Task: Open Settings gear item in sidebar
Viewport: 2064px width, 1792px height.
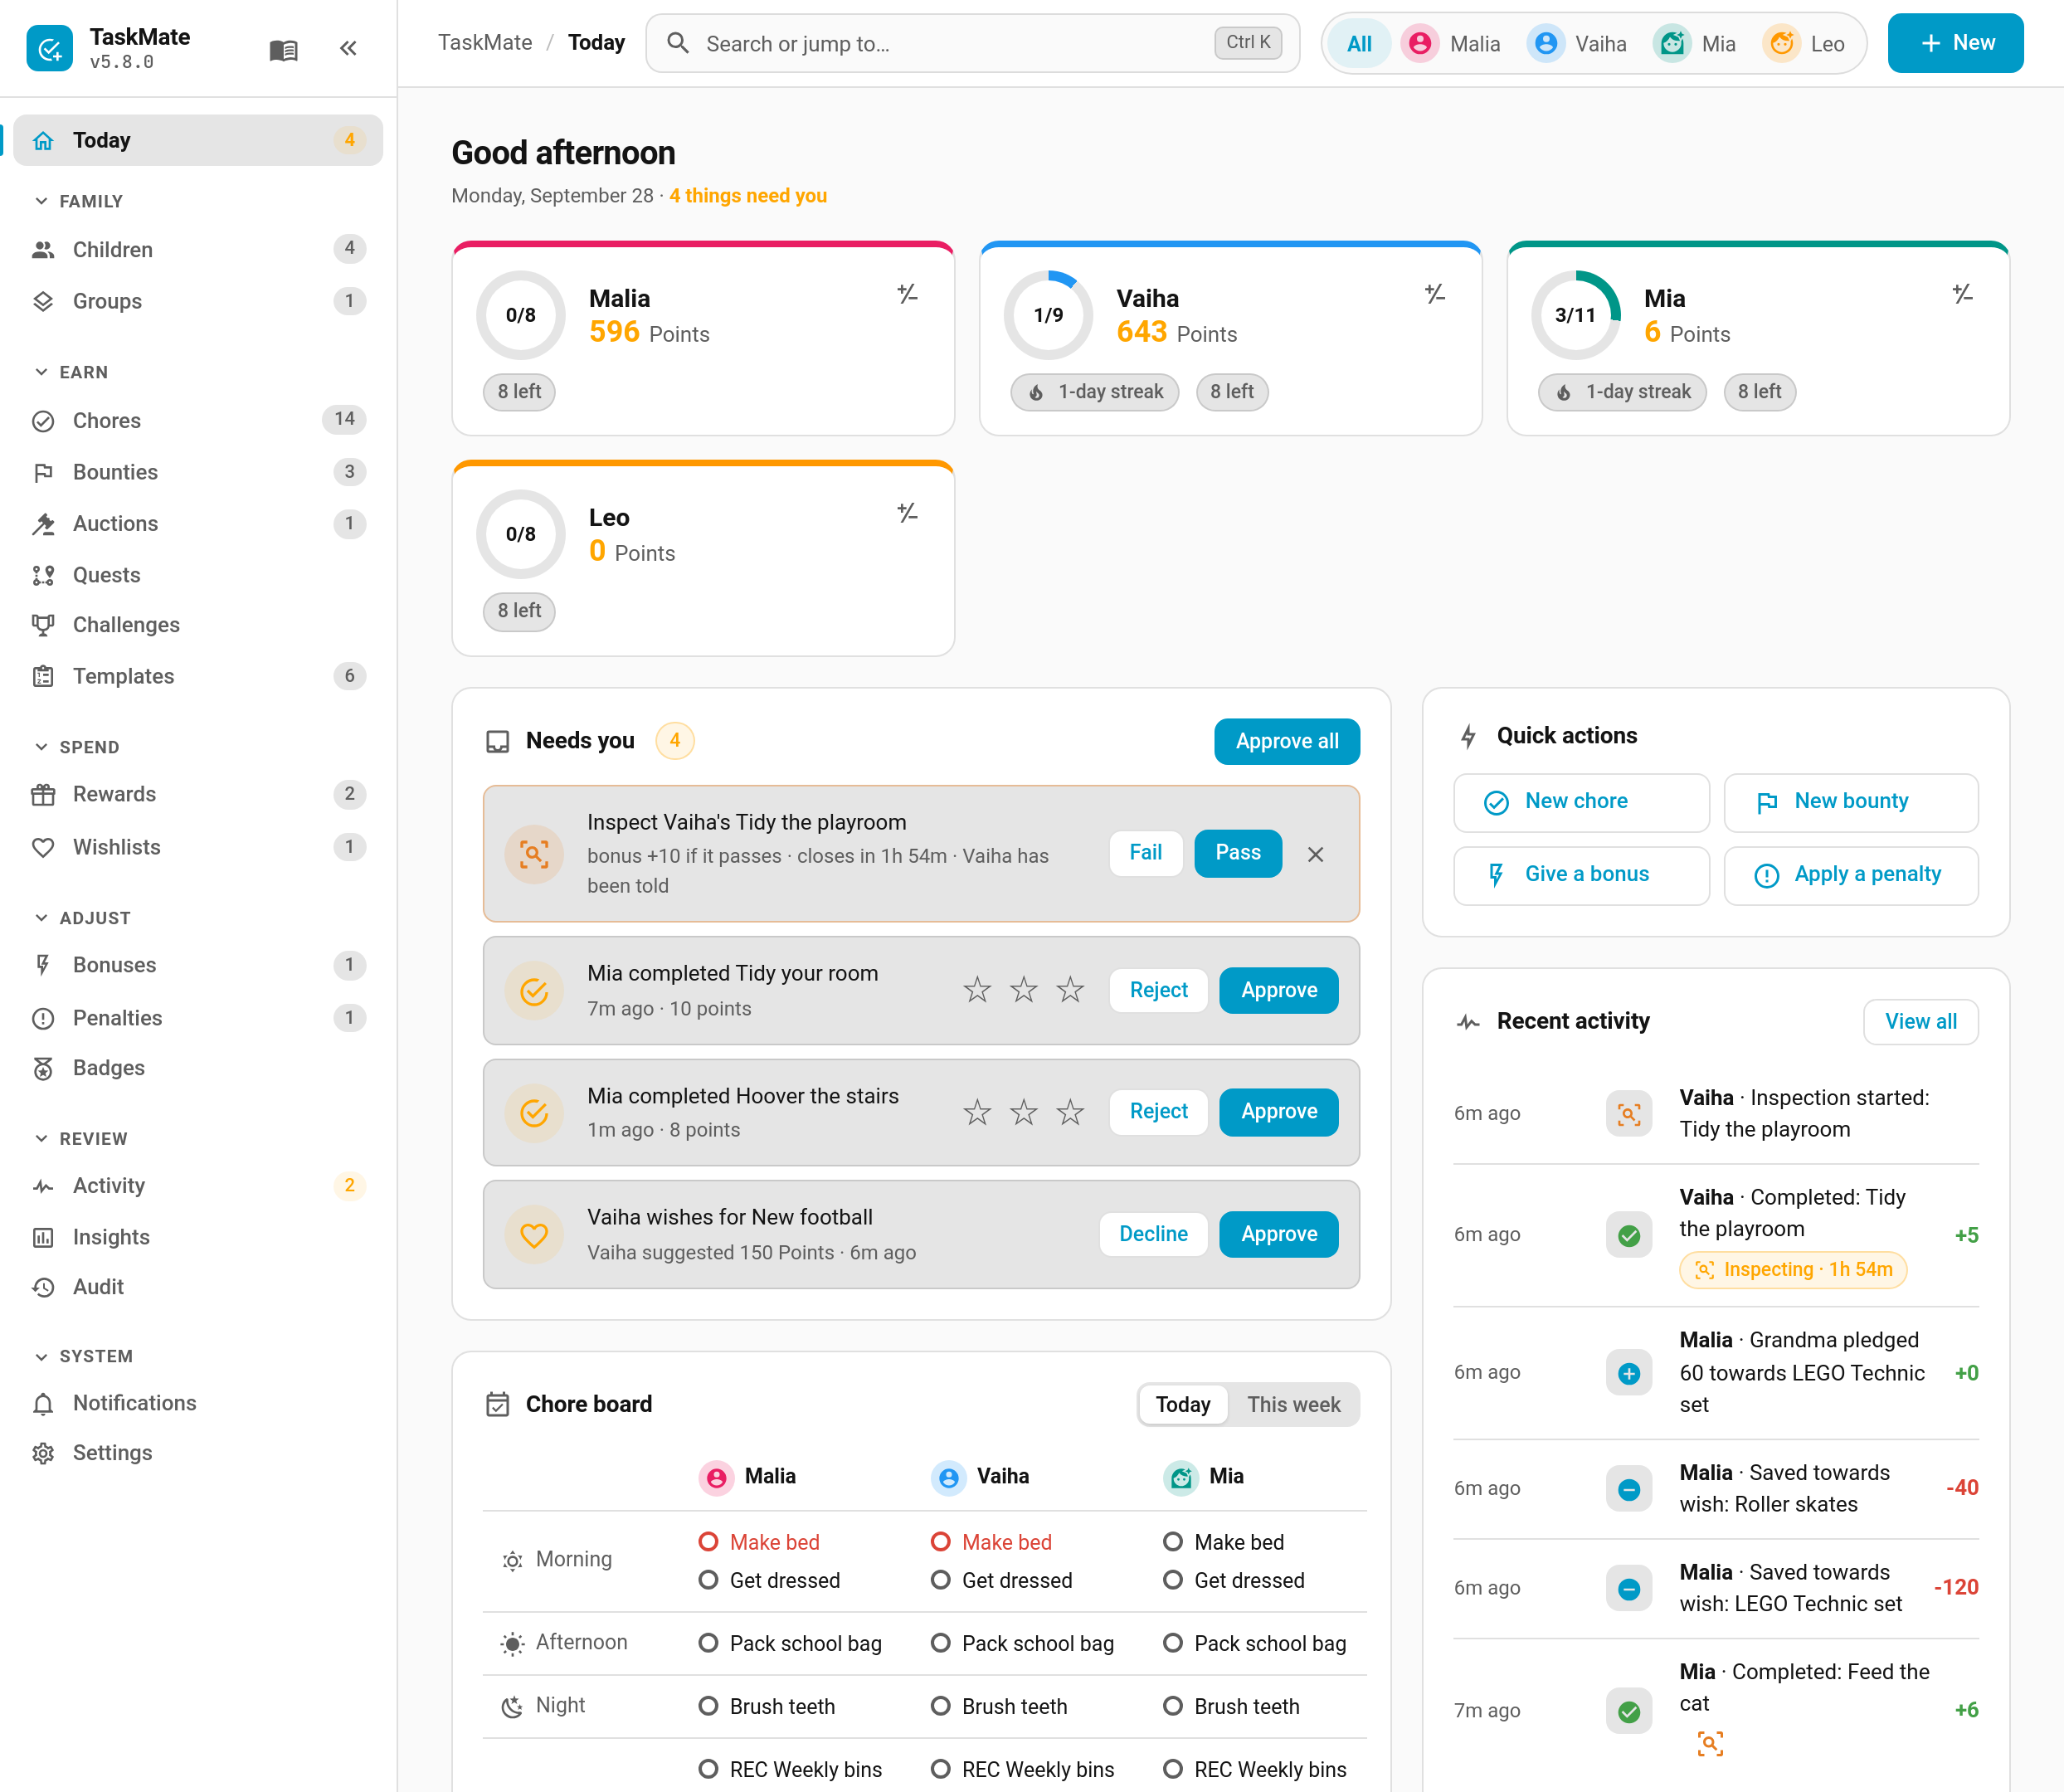Action: click(198, 1453)
